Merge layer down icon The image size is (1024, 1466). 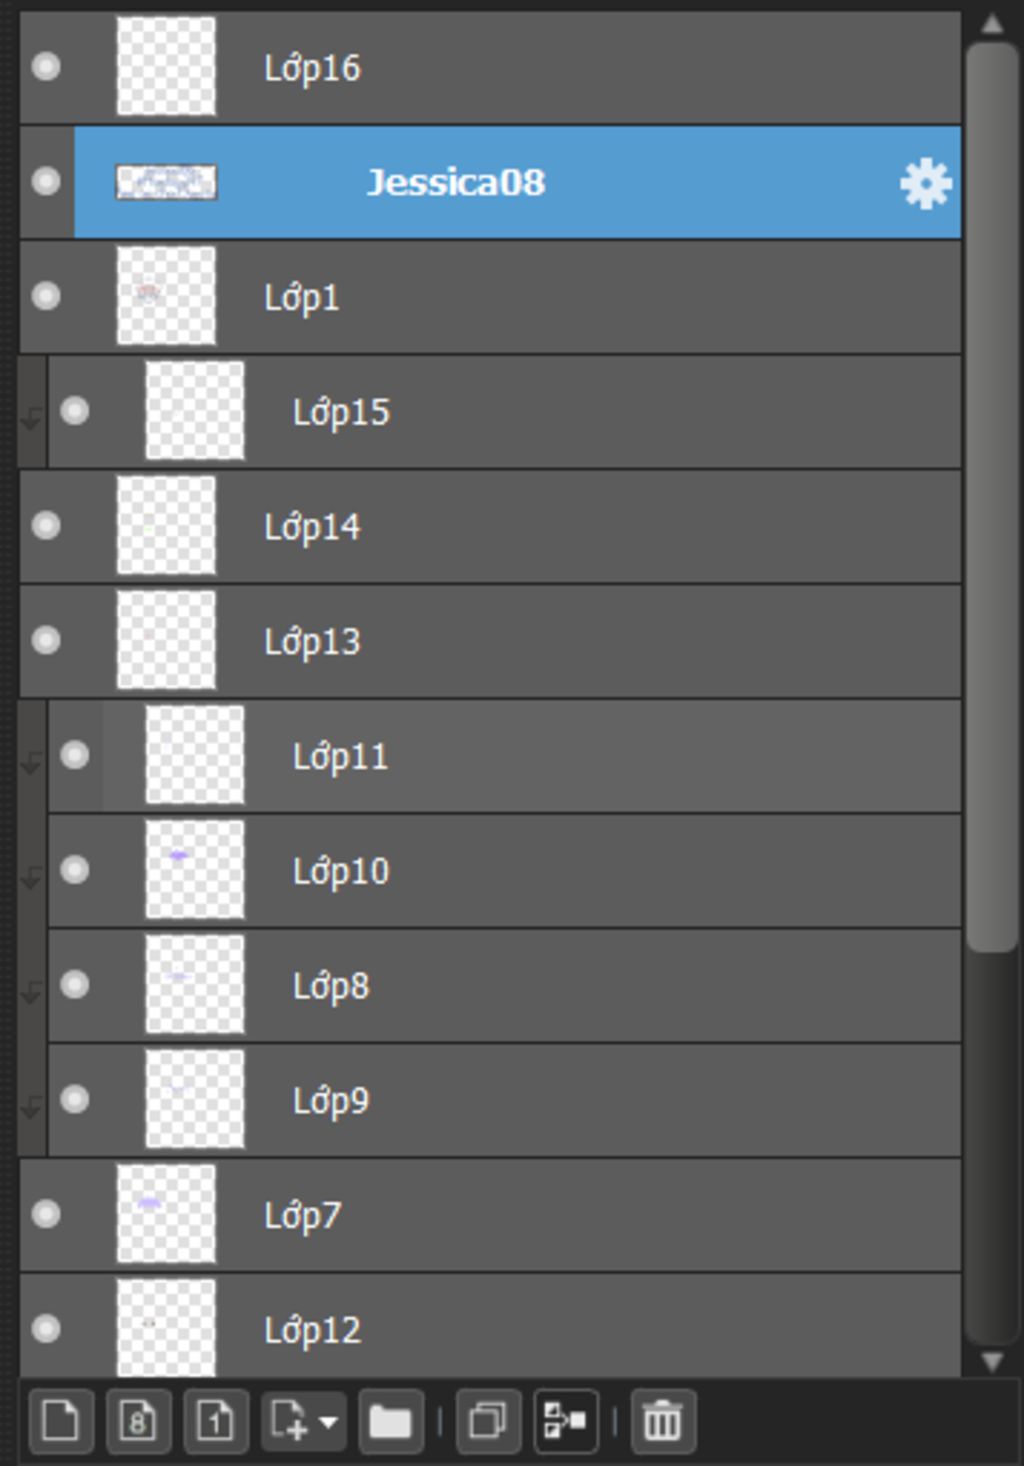pos(566,1420)
